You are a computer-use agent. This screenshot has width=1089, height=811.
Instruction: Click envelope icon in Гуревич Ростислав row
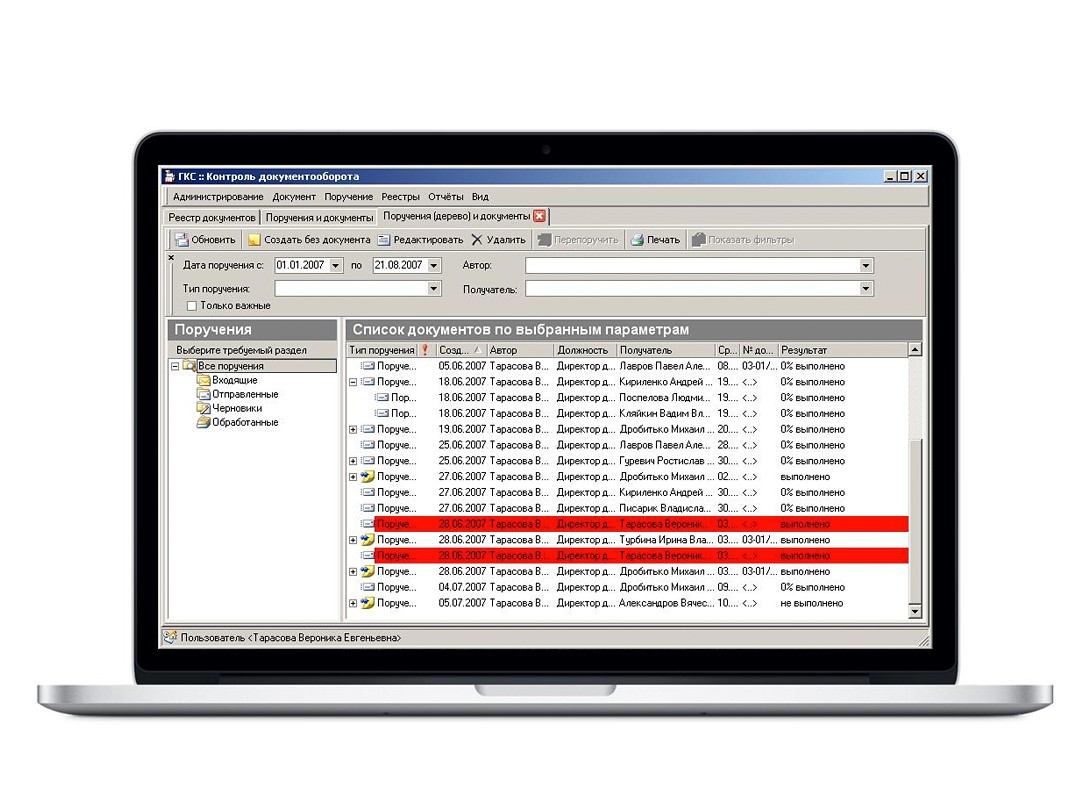coord(368,460)
